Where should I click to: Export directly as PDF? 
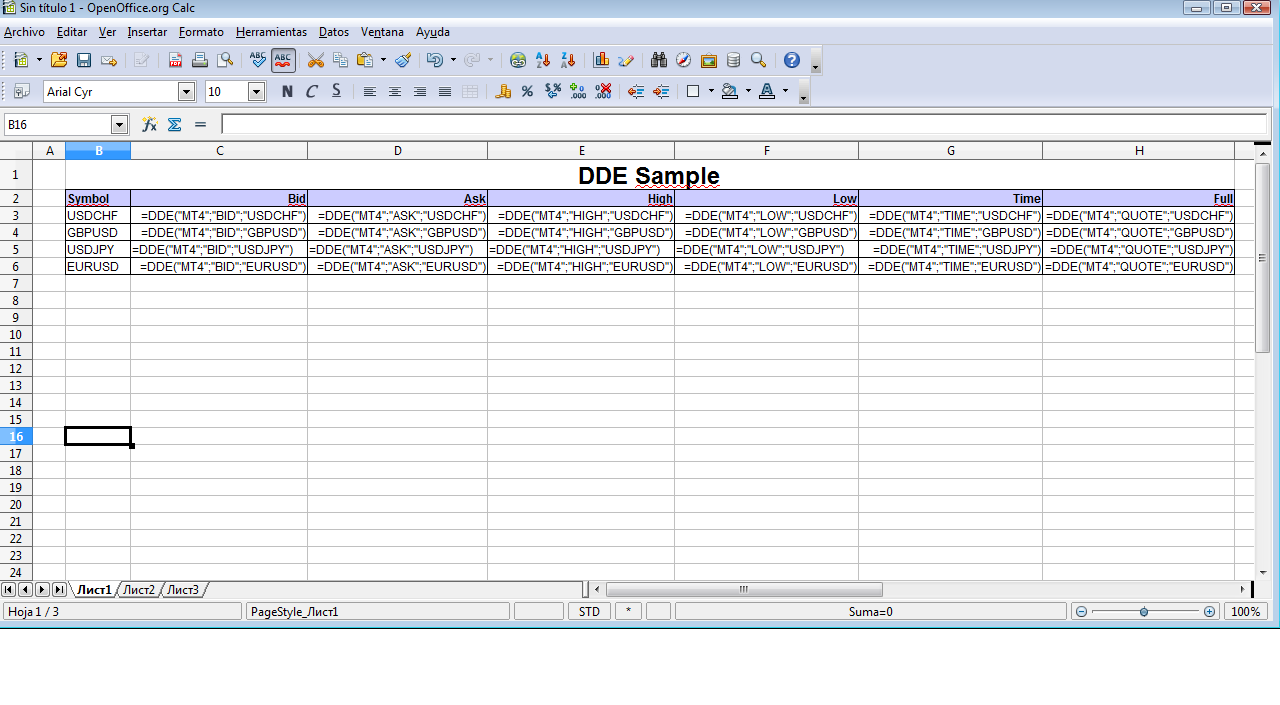point(175,60)
